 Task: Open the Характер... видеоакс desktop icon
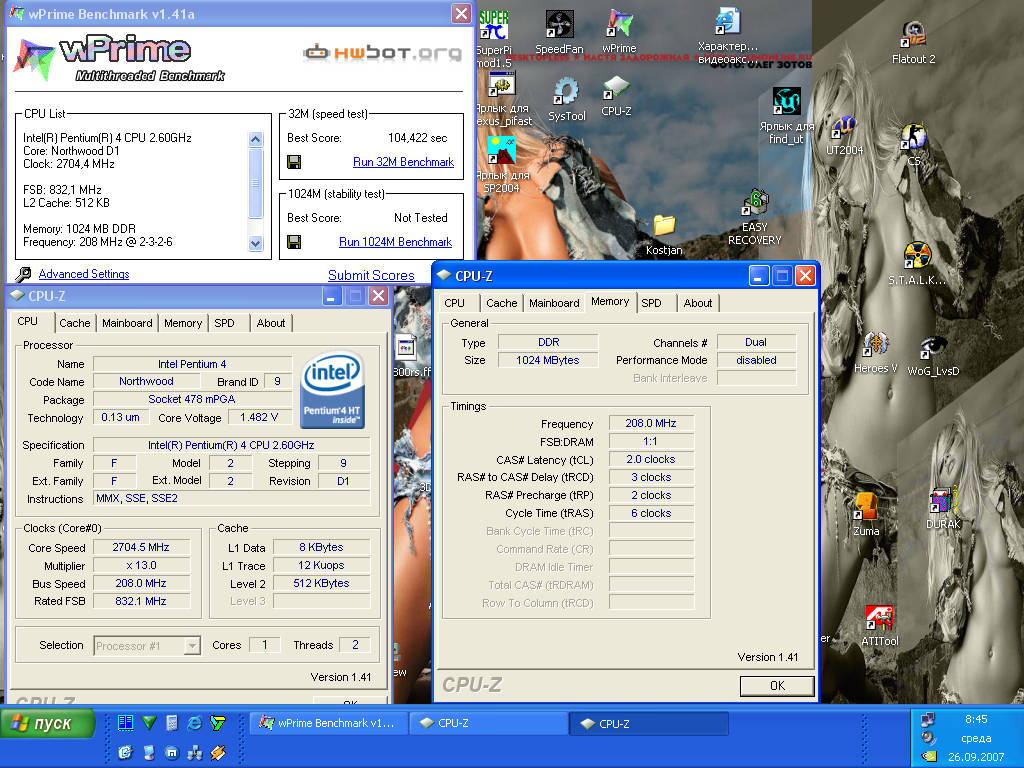click(x=728, y=22)
